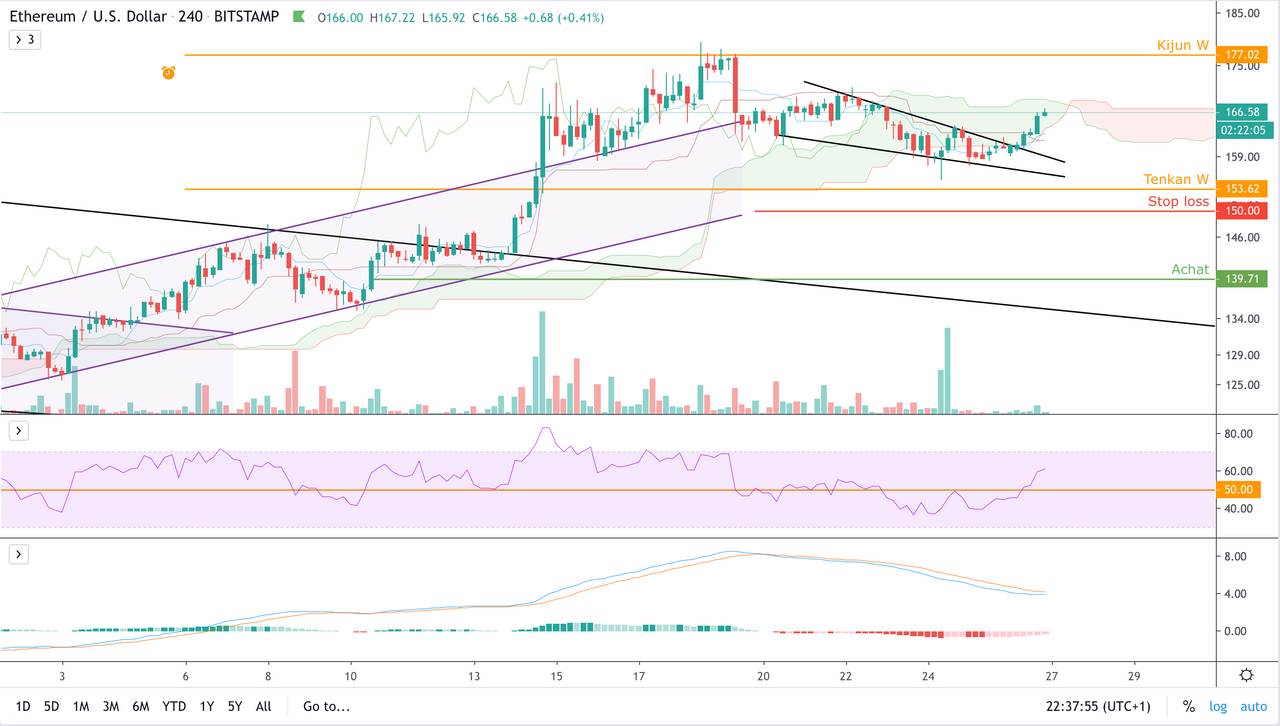Screen dimensions: 1280x726
Task: Toggle auto scale mode
Action: click(1253, 706)
